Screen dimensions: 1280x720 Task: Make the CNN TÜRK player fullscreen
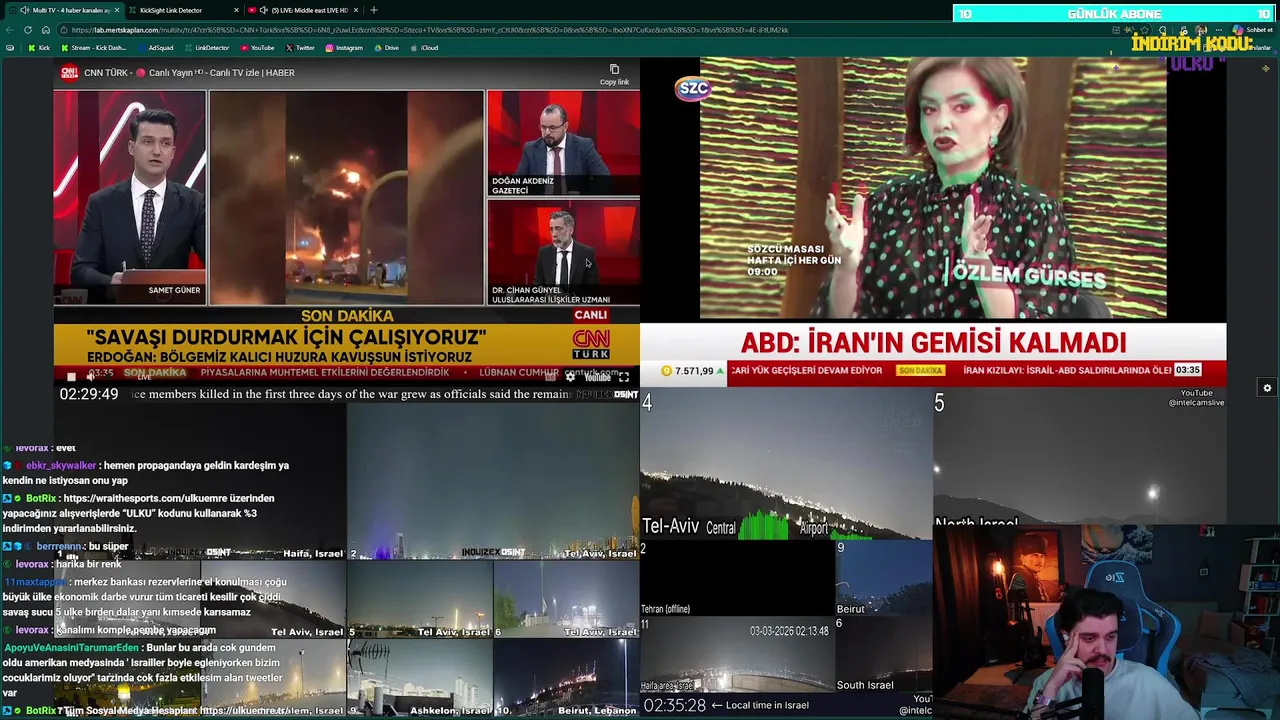pyautogui.click(x=624, y=377)
